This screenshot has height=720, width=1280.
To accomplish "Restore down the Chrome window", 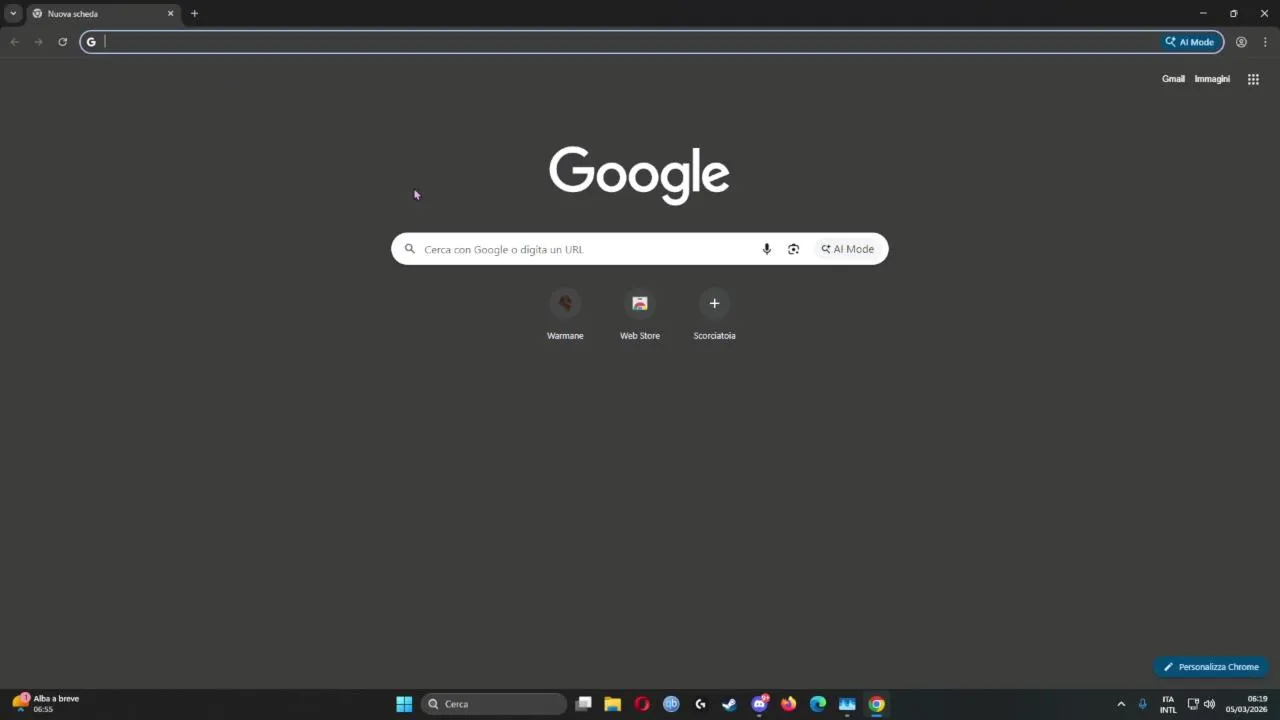I will 1233,14.
